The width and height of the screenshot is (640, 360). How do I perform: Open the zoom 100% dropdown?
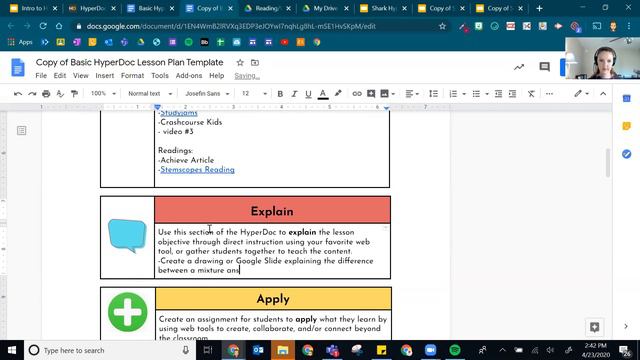click(x=103, y=93)
